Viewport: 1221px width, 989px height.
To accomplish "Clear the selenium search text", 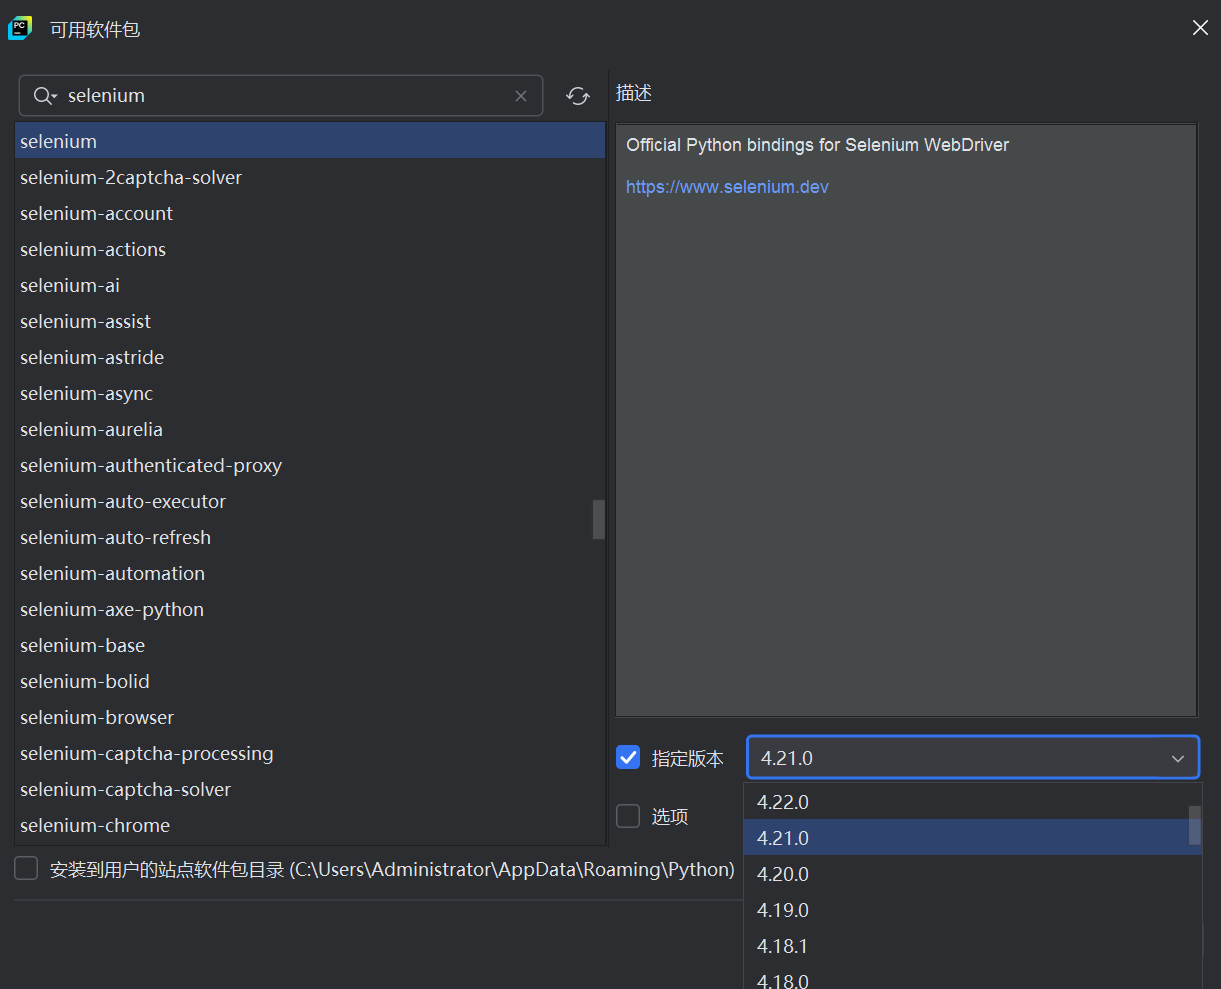I will coord(521,96).
